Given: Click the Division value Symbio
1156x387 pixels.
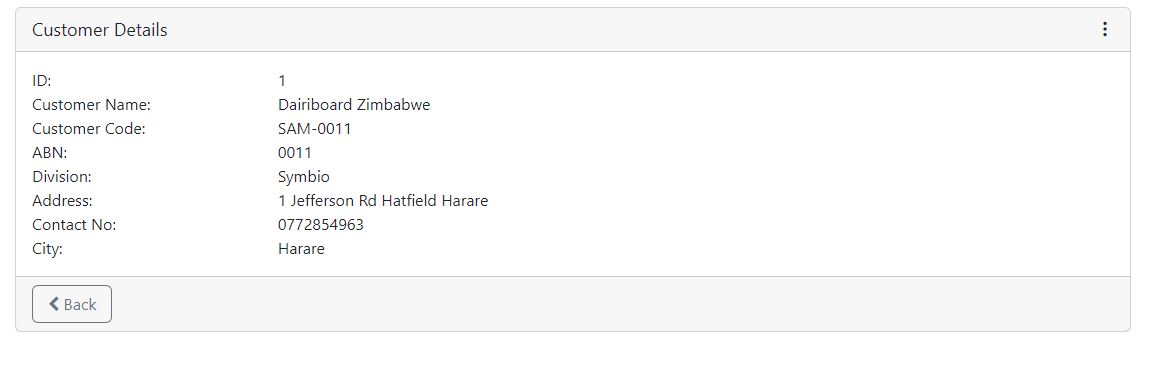Looking at the screenshot, I should (304, 177).
